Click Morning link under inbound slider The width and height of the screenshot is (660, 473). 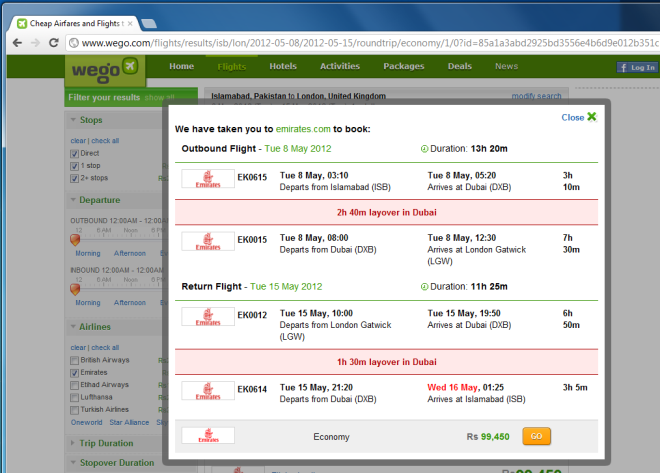(x=88, y=303)
